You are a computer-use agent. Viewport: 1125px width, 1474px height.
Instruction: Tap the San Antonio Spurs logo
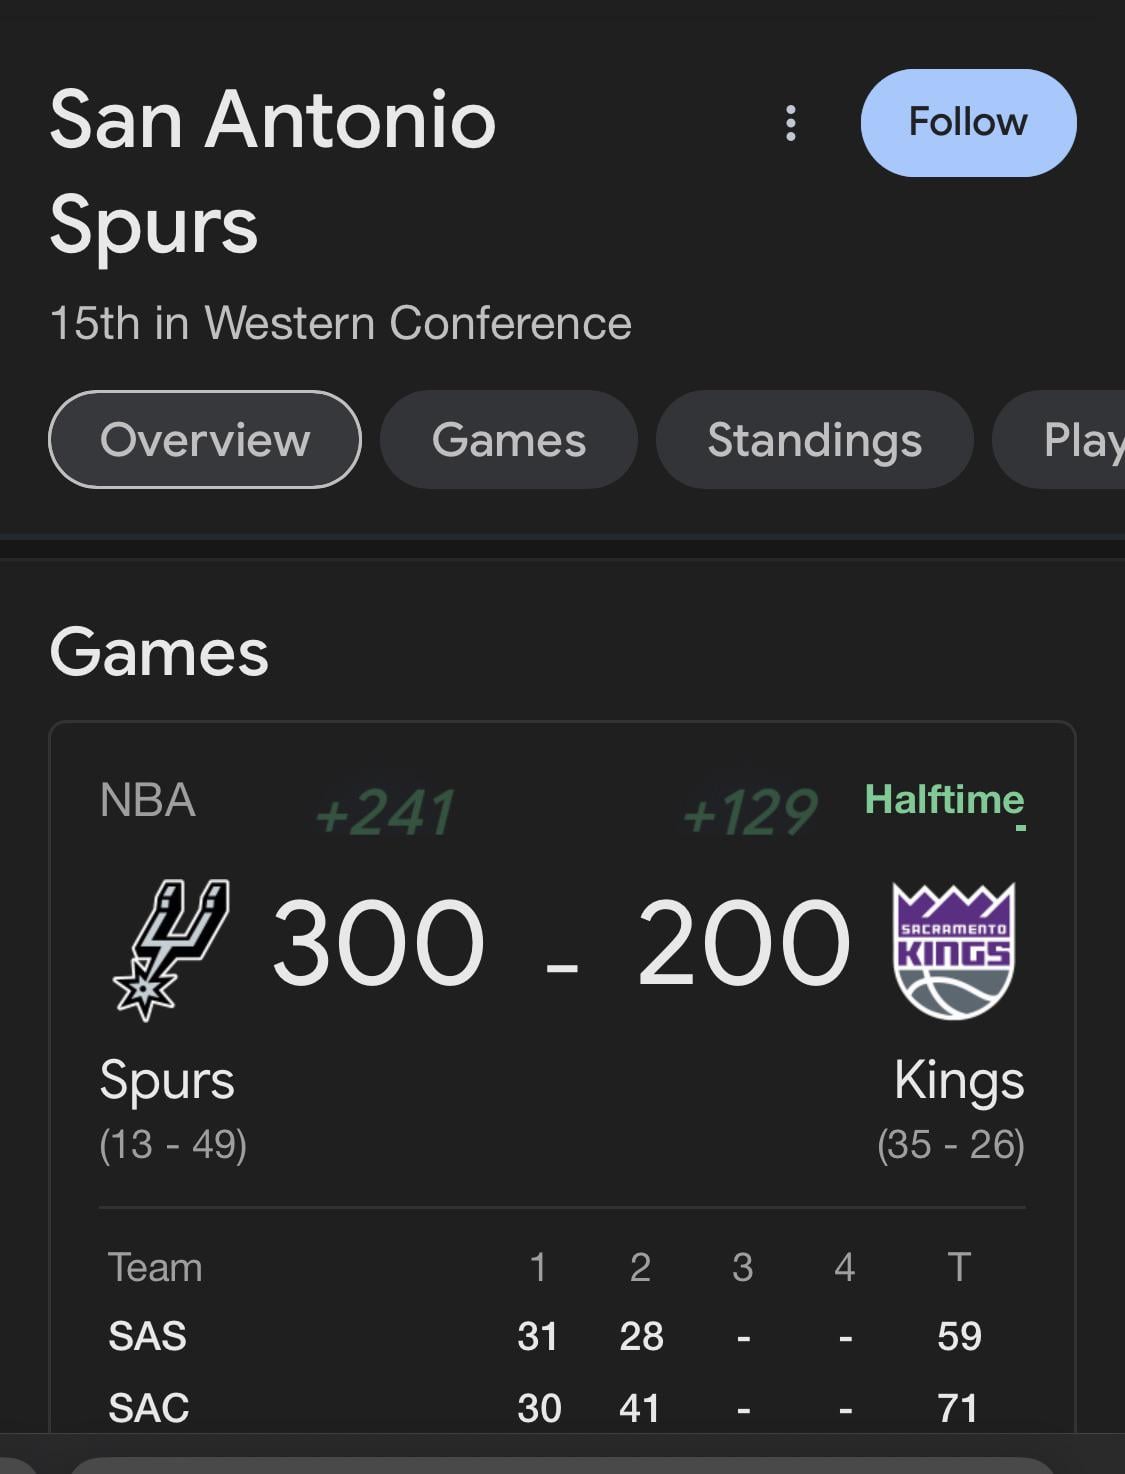click(172, 948)
